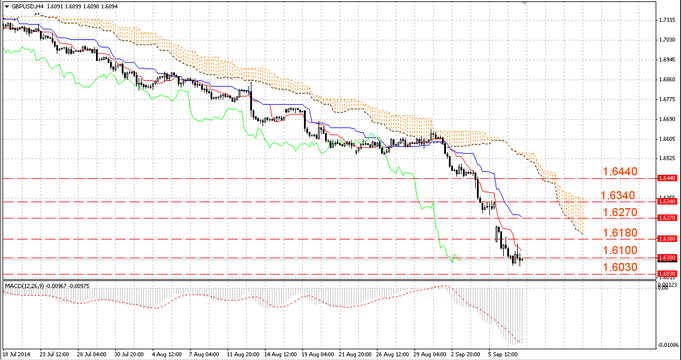The image size is (681, 360).
Task: Click the orange 1.6270 level label
Action: 620,212
